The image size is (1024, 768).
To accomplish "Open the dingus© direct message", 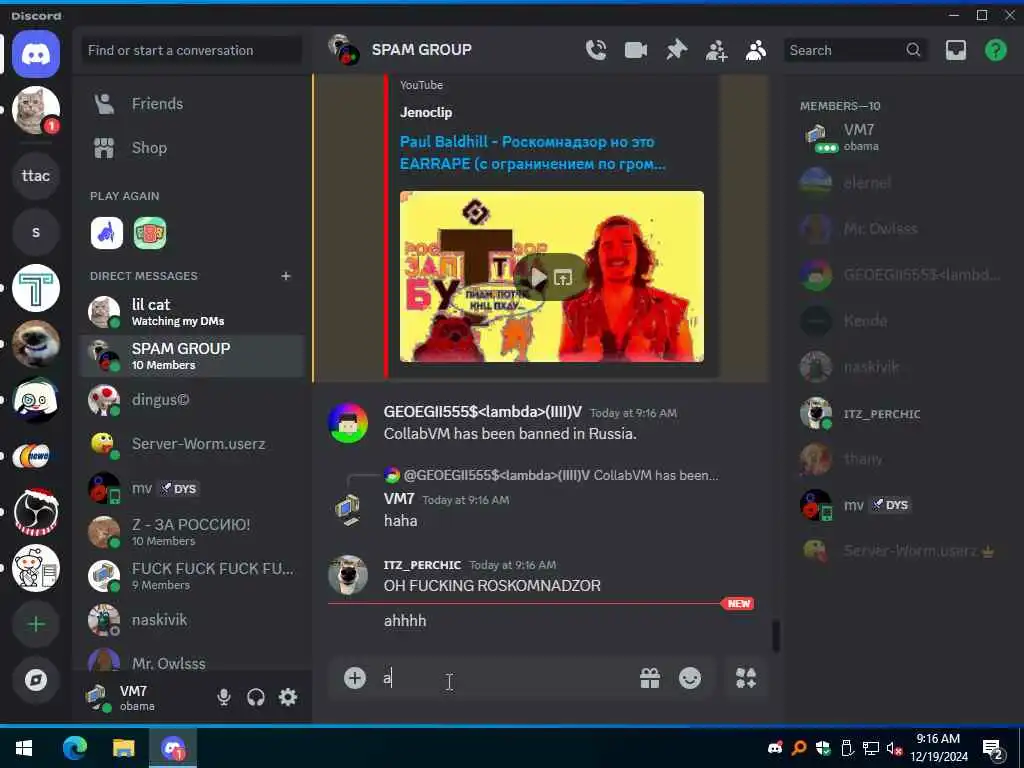I will tap(191, 400).
